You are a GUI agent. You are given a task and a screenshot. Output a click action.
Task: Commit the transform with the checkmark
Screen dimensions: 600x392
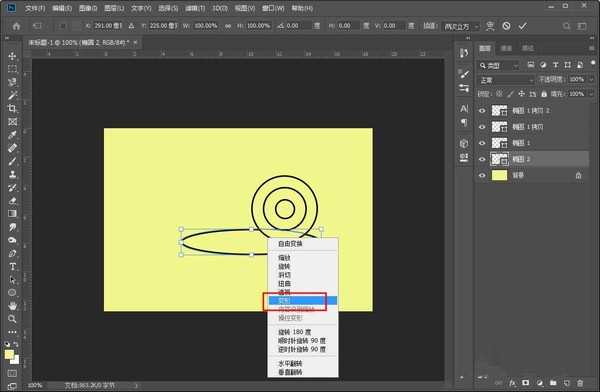click(522, 26)
